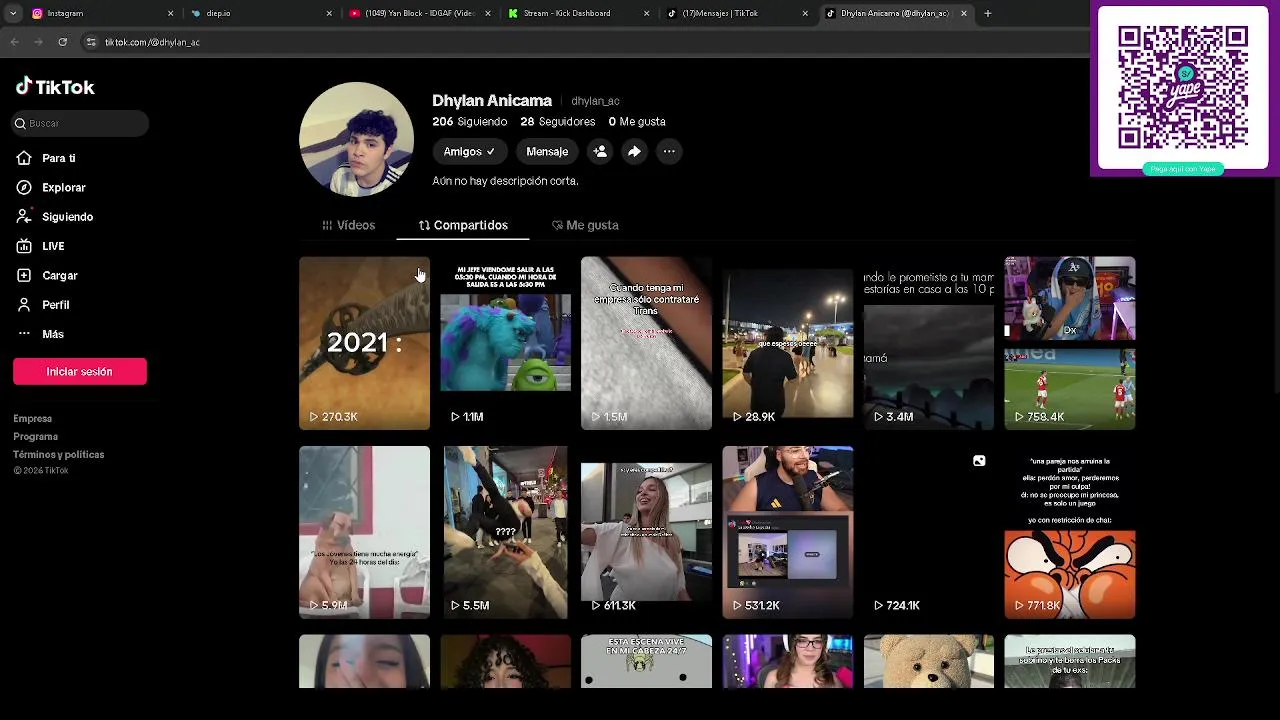This screenshot has width=1280, height=720.
Task: Open the photo post with 724.1K views
Action: pos(929,532)
